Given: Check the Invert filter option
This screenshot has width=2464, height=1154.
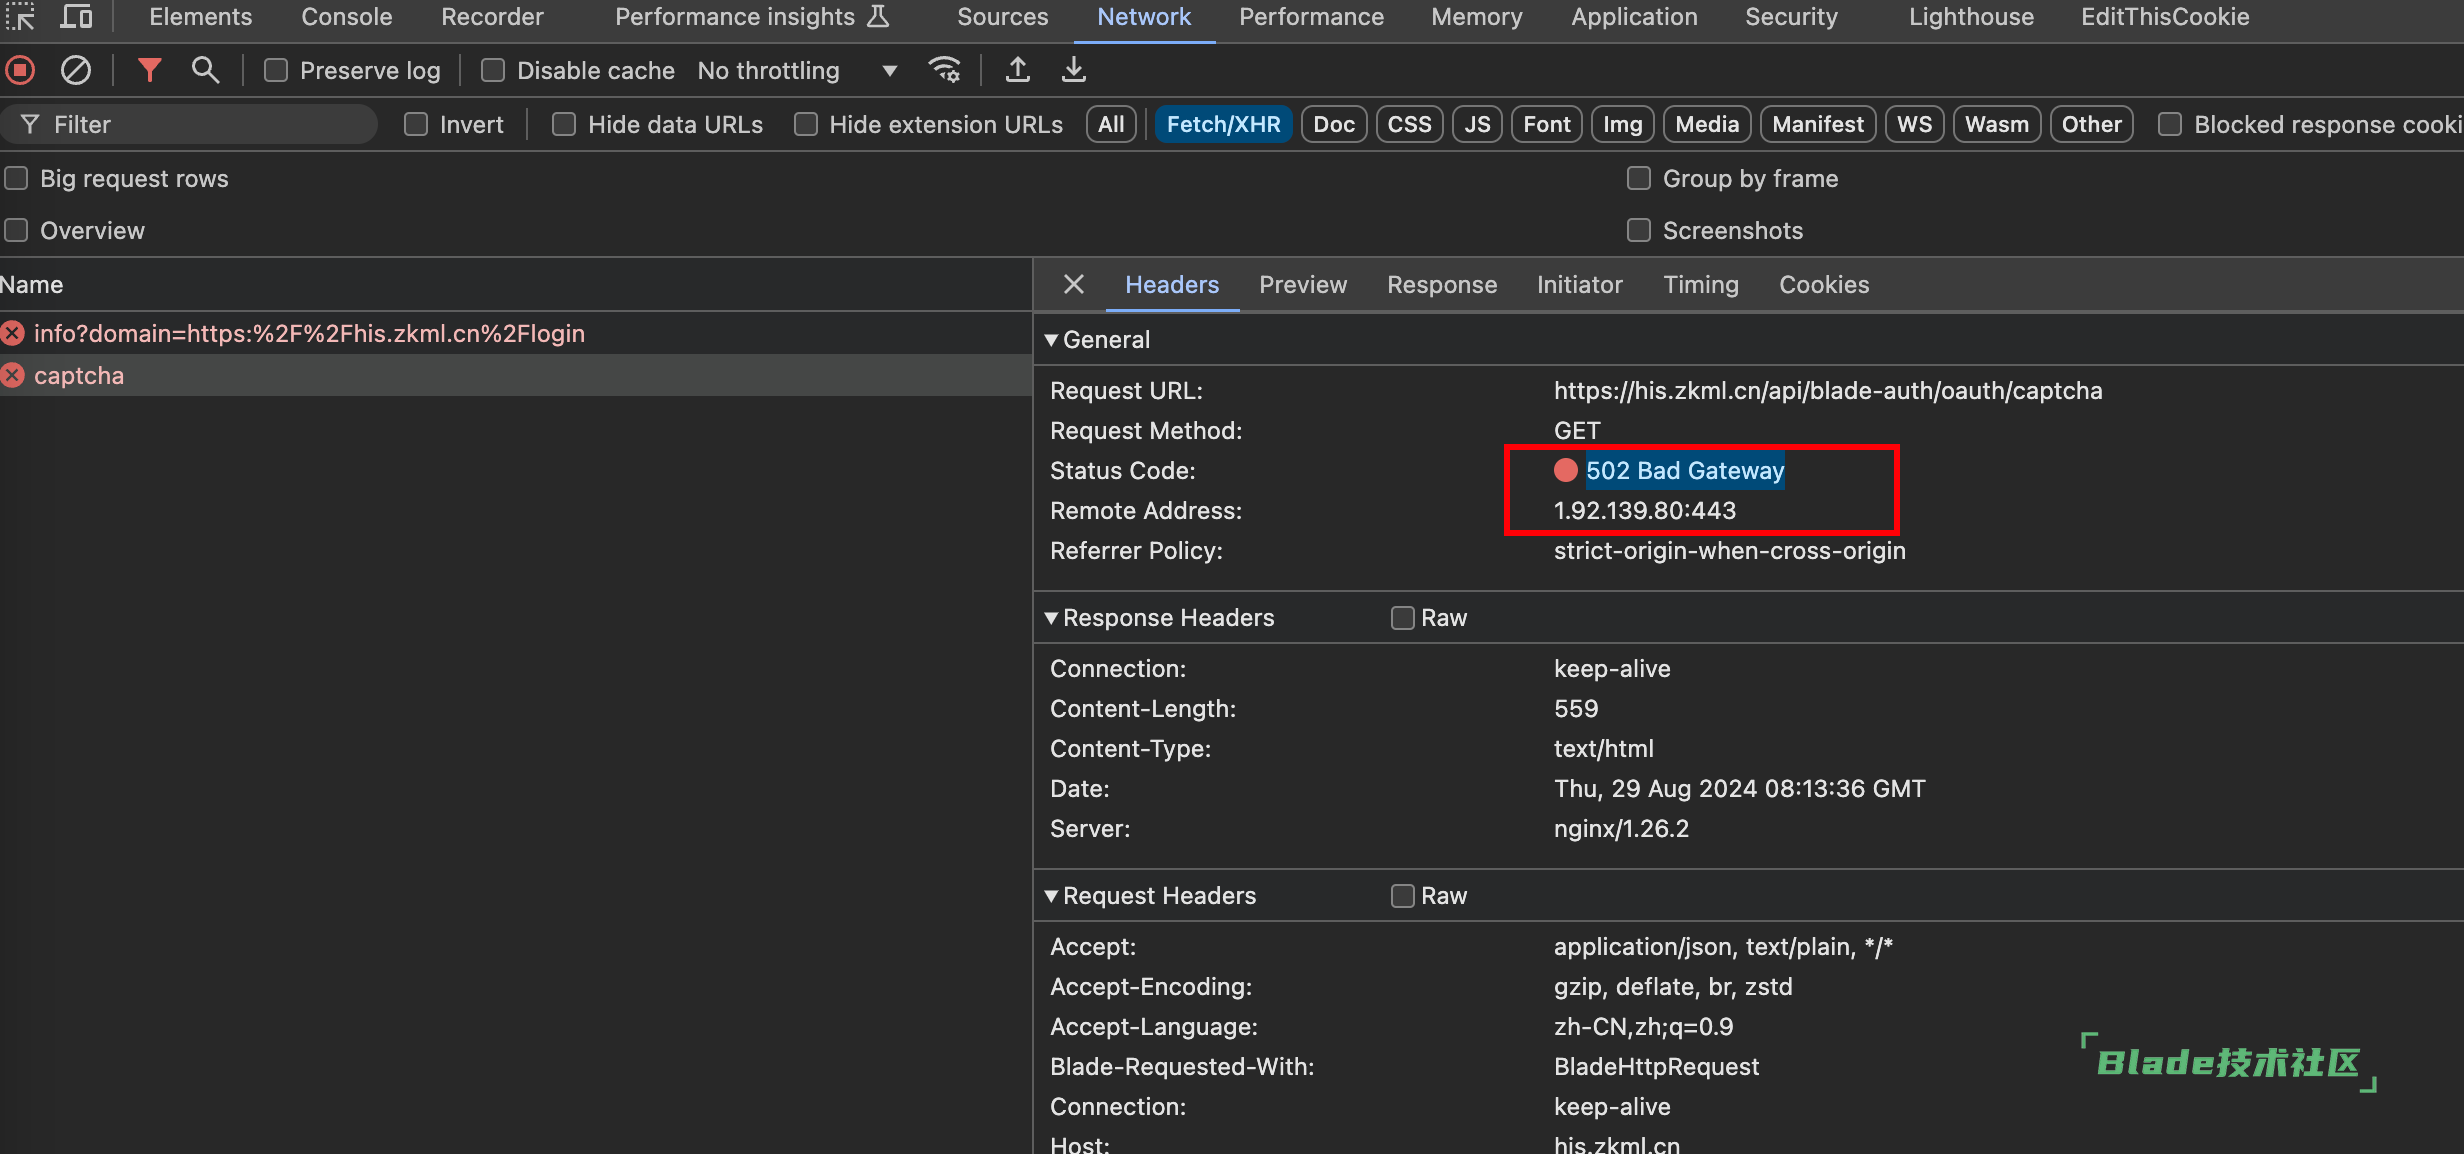Looking at the screenshot, I should coord(416,125).
